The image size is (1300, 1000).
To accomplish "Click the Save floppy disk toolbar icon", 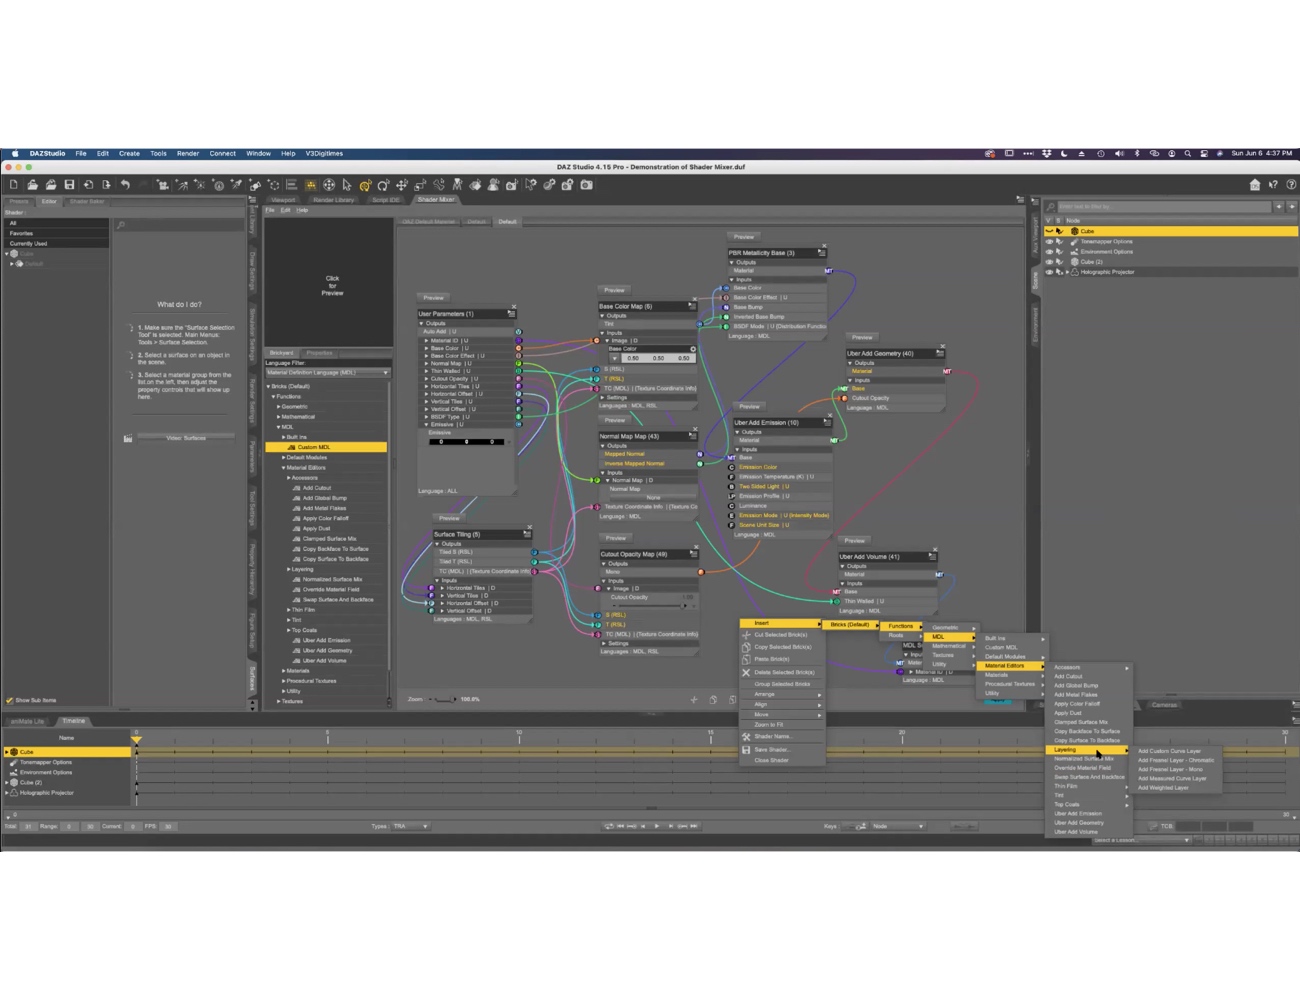I will point(69,185).
